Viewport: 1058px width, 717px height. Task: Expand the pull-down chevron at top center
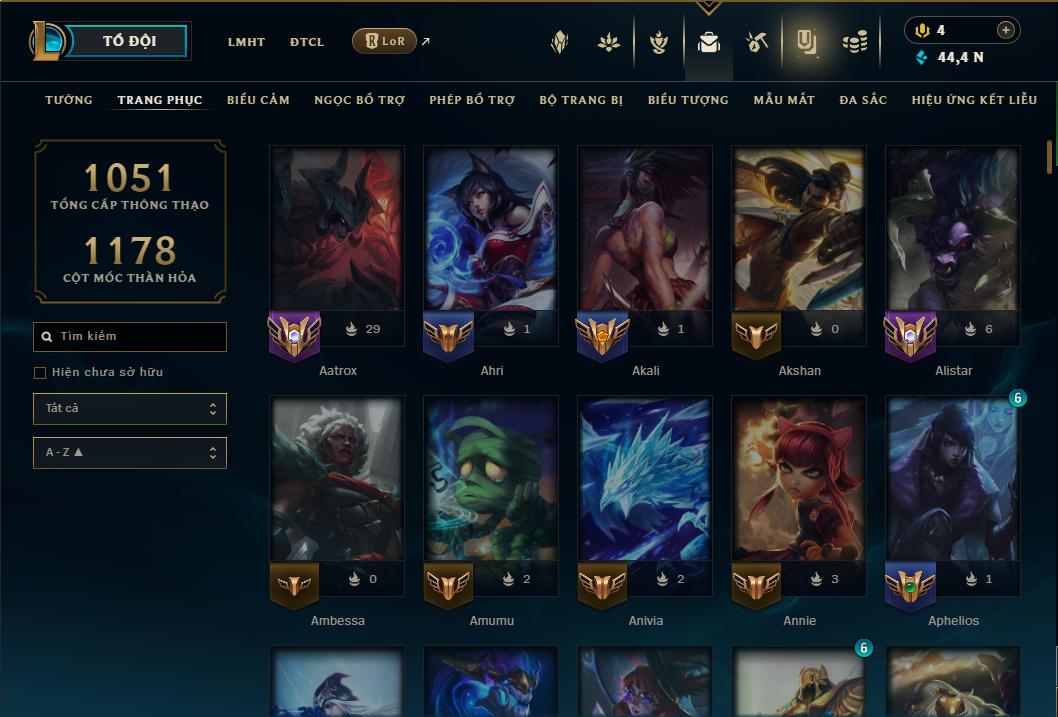(708, 7)
